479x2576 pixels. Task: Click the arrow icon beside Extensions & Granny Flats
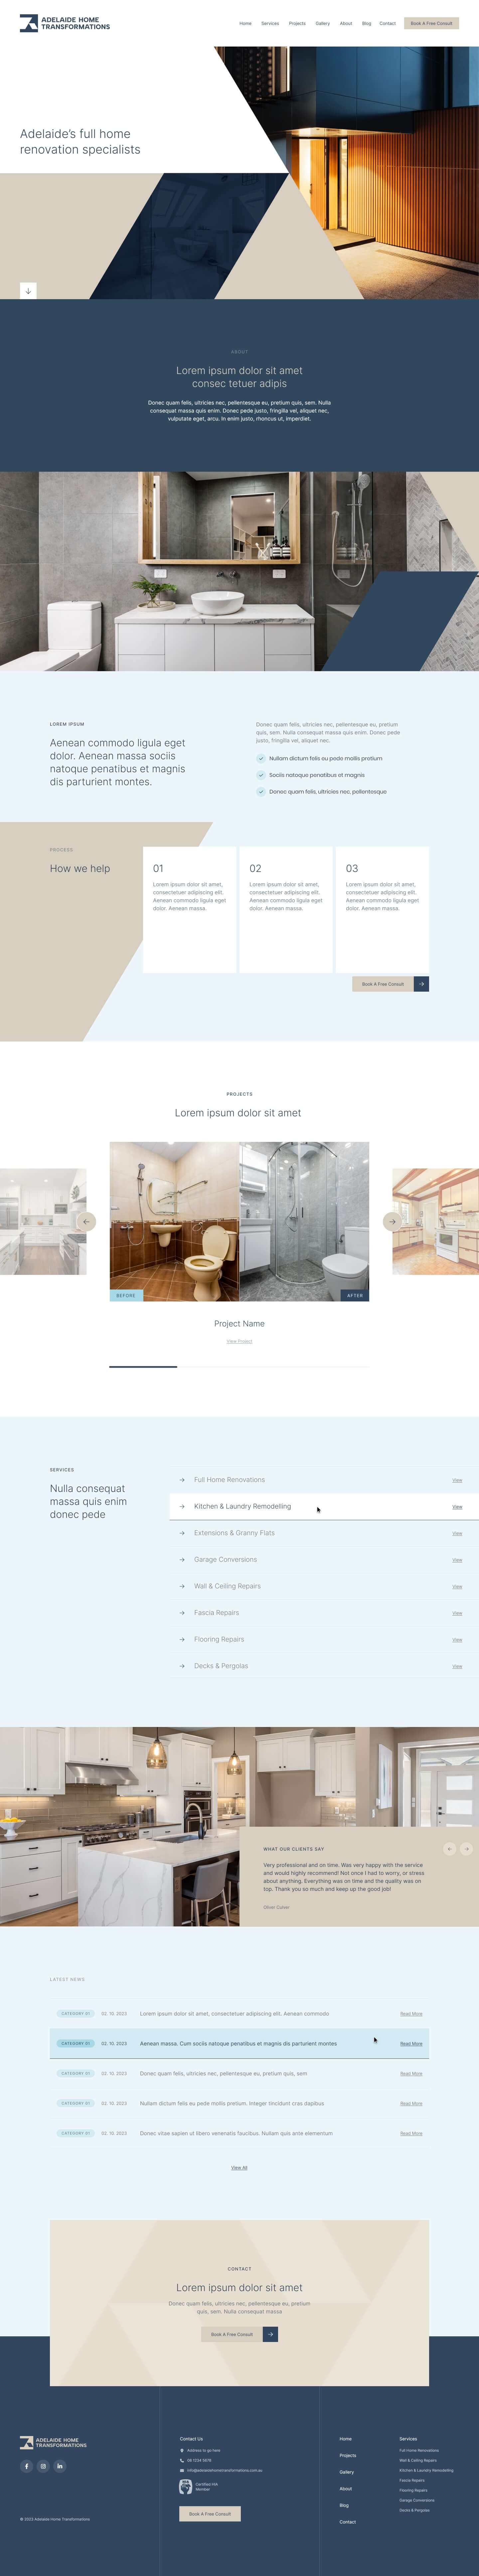[x=182, y=1533]
